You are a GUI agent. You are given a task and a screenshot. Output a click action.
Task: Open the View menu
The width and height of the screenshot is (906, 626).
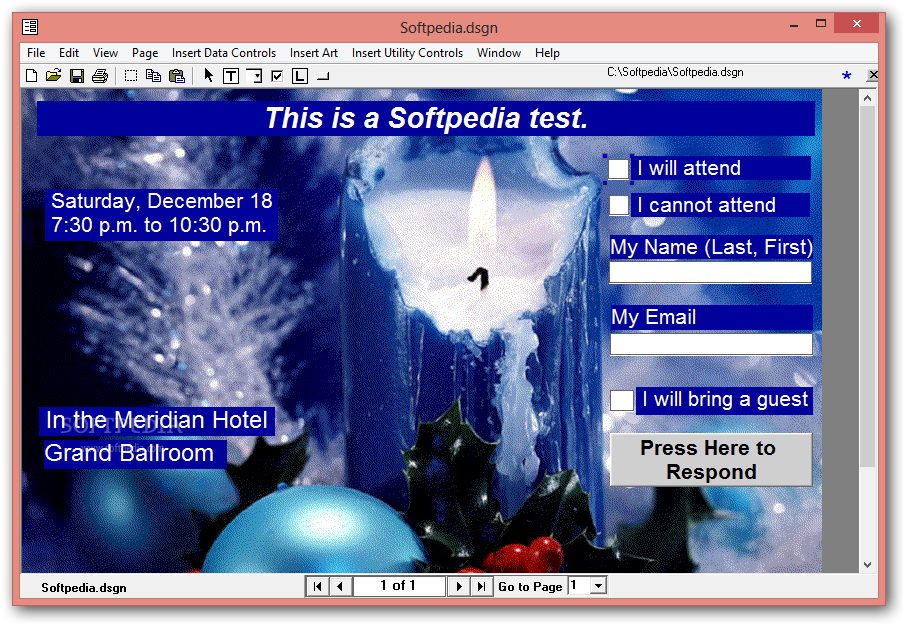tap(105, 53)
